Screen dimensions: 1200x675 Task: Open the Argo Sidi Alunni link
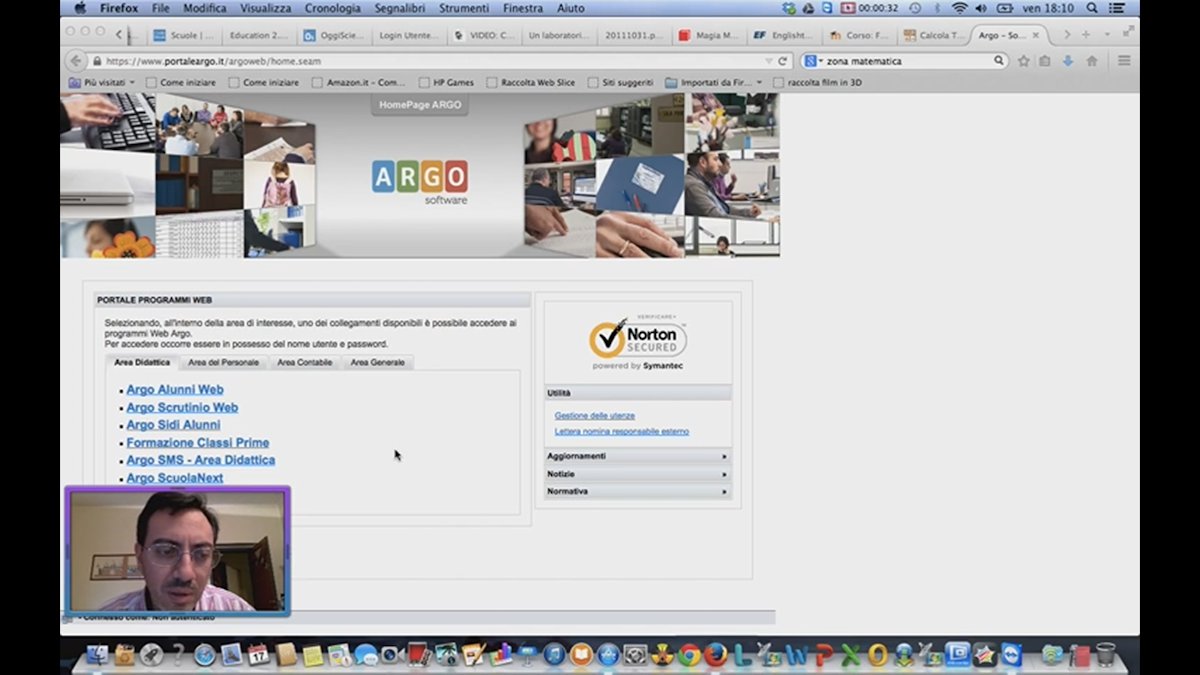click(x=173, y=425)
